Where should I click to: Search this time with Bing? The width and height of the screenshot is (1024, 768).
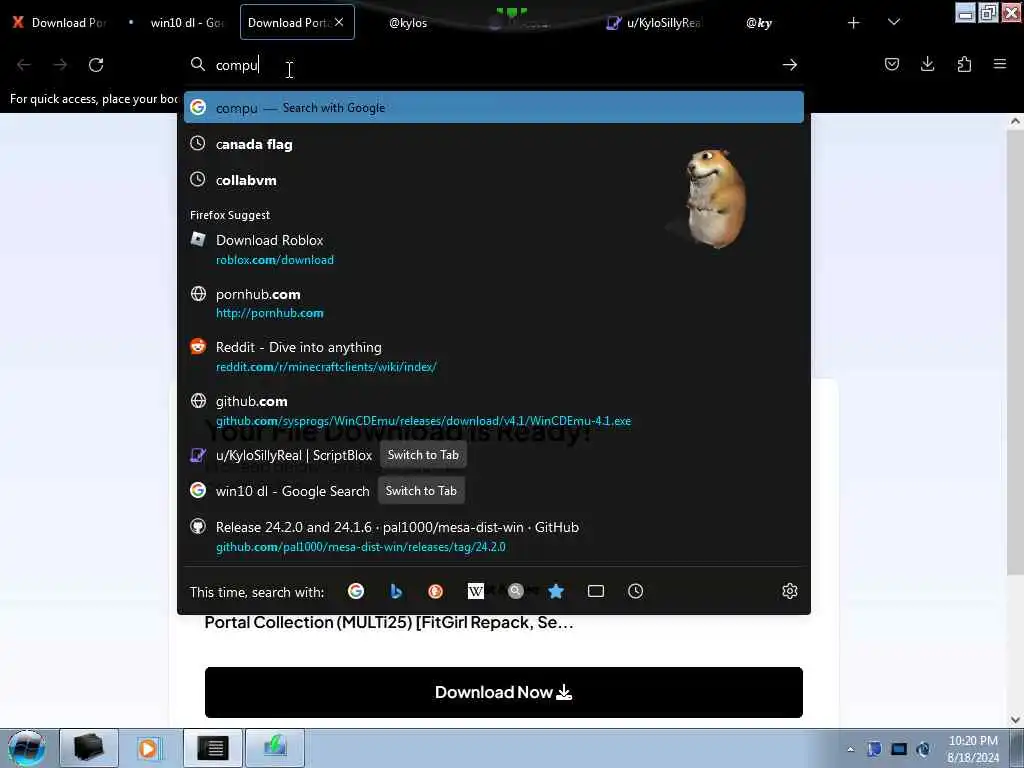tap(396, 591)
